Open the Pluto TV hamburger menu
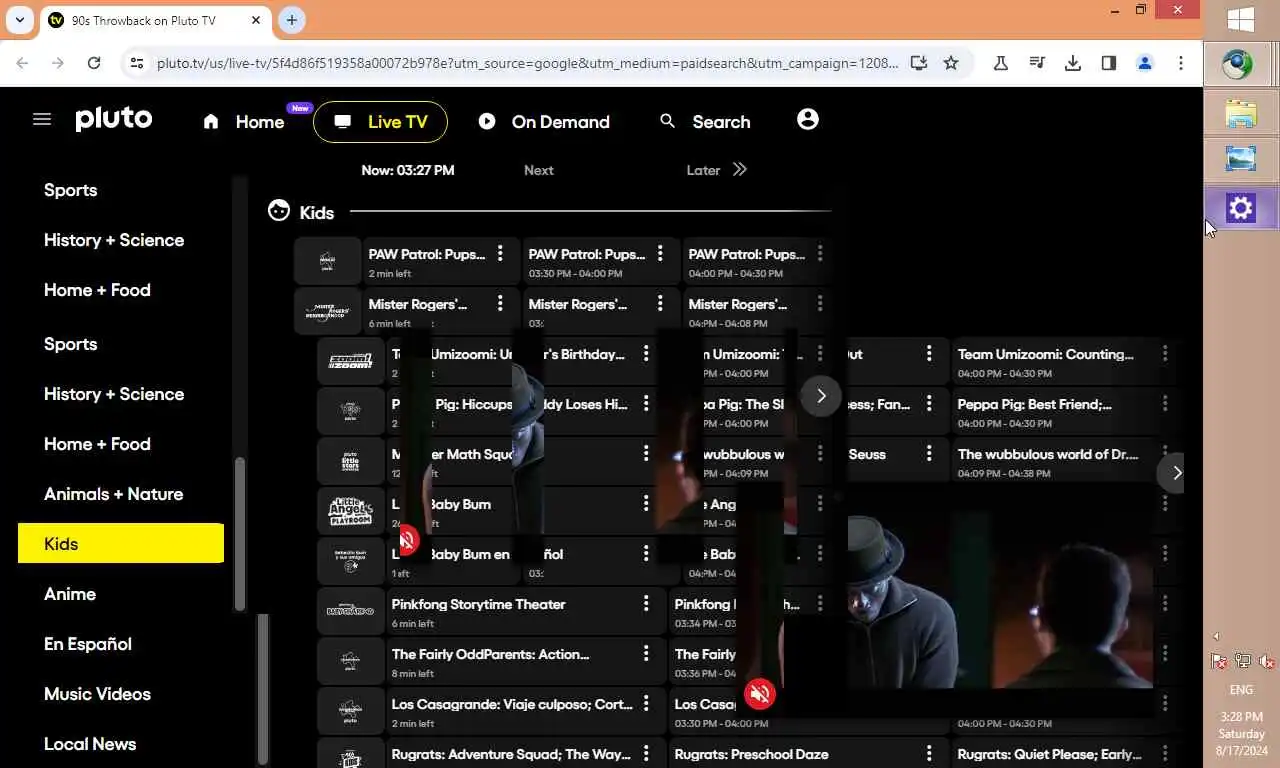1280x768 pixels. (x=41, y=120)
